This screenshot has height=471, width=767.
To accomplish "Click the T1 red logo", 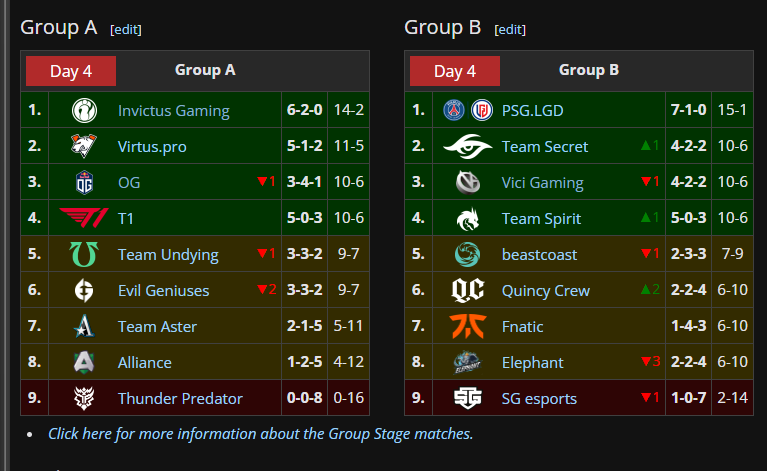I will pyautogui.click(x=85, y=219).
